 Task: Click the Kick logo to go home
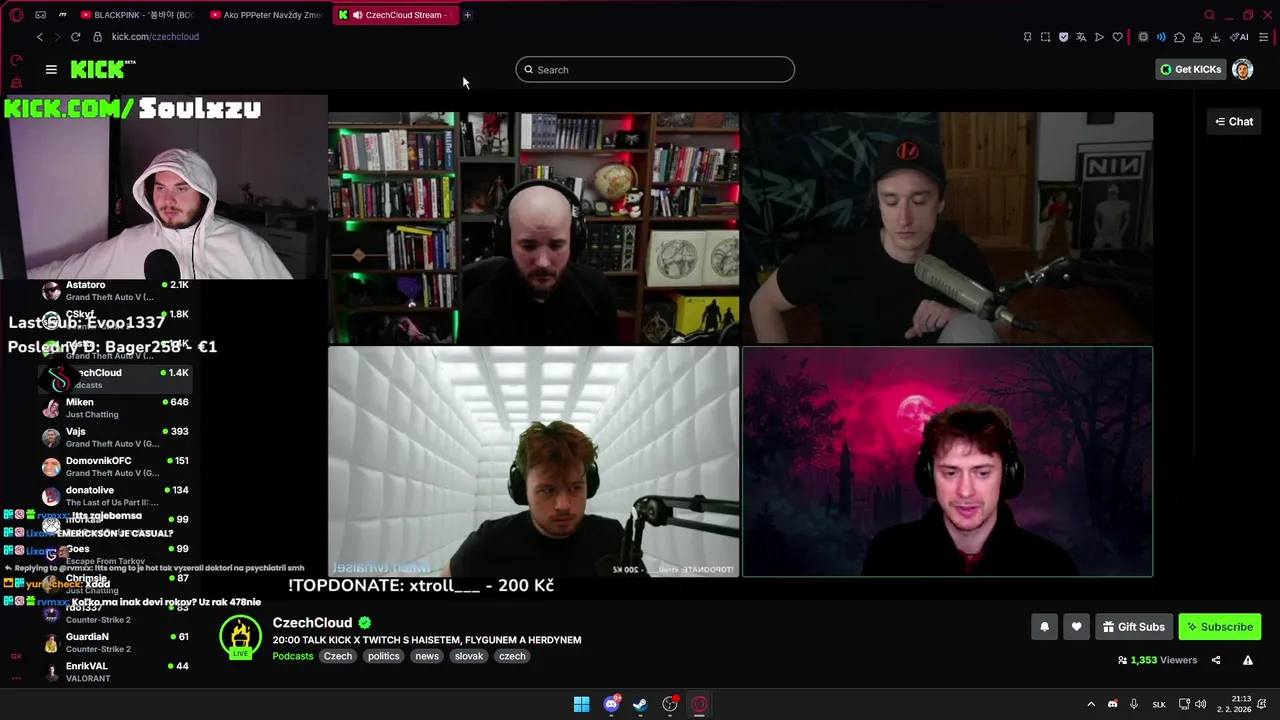[x=103, y=69]
